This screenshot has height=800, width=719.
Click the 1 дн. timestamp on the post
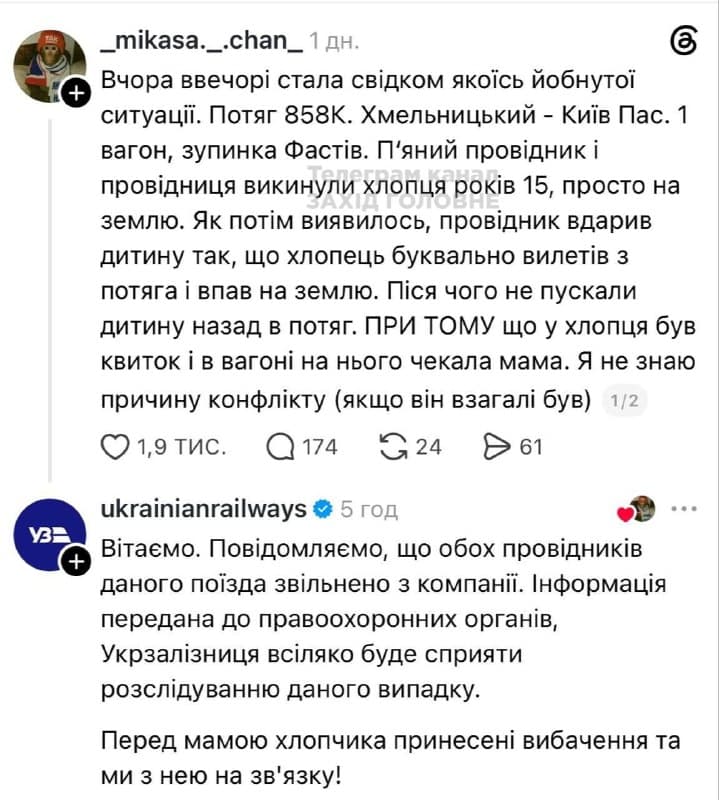pyautogui.click(x=335, y=42)
